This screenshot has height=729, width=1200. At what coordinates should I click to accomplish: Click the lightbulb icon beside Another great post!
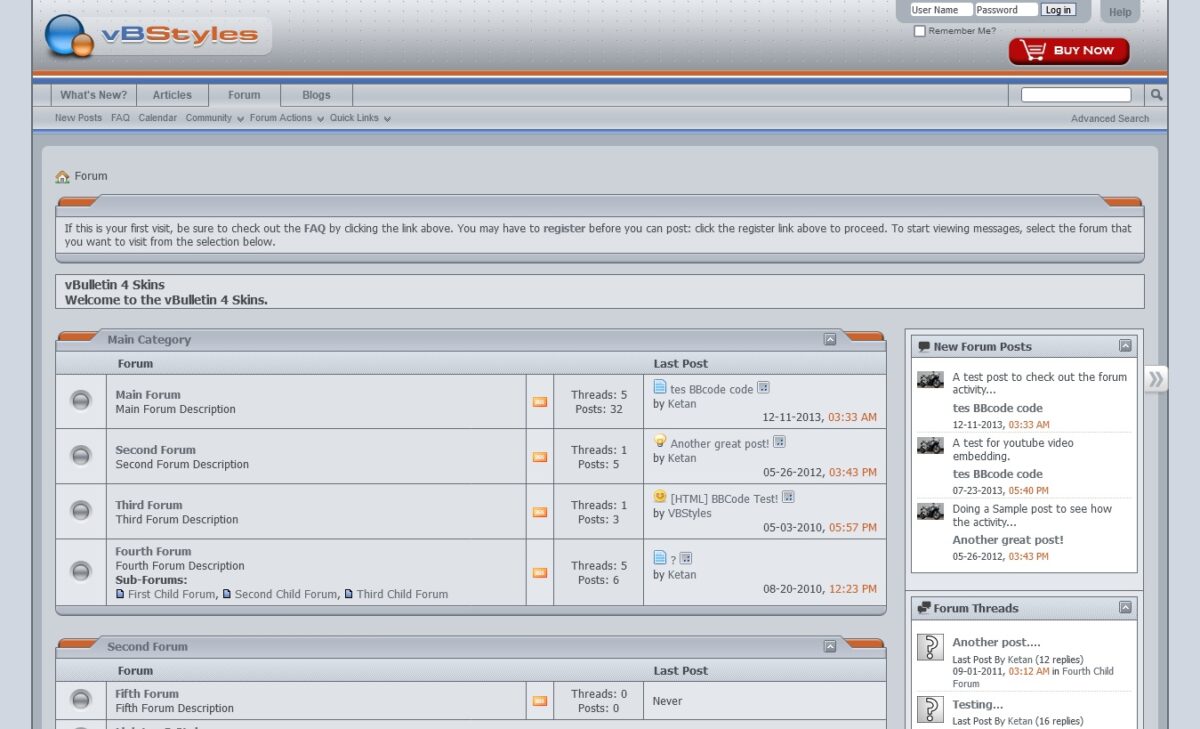pyautogui.click(x=660, y=440)
